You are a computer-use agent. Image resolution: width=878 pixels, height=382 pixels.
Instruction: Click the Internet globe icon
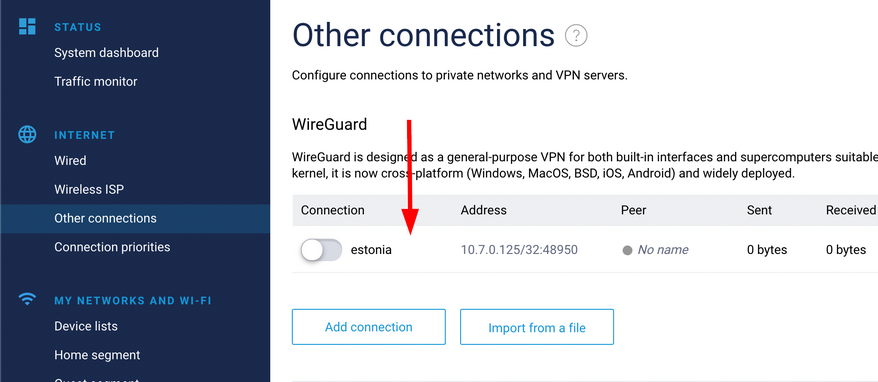pyautogui.click(x=27, y=134)
